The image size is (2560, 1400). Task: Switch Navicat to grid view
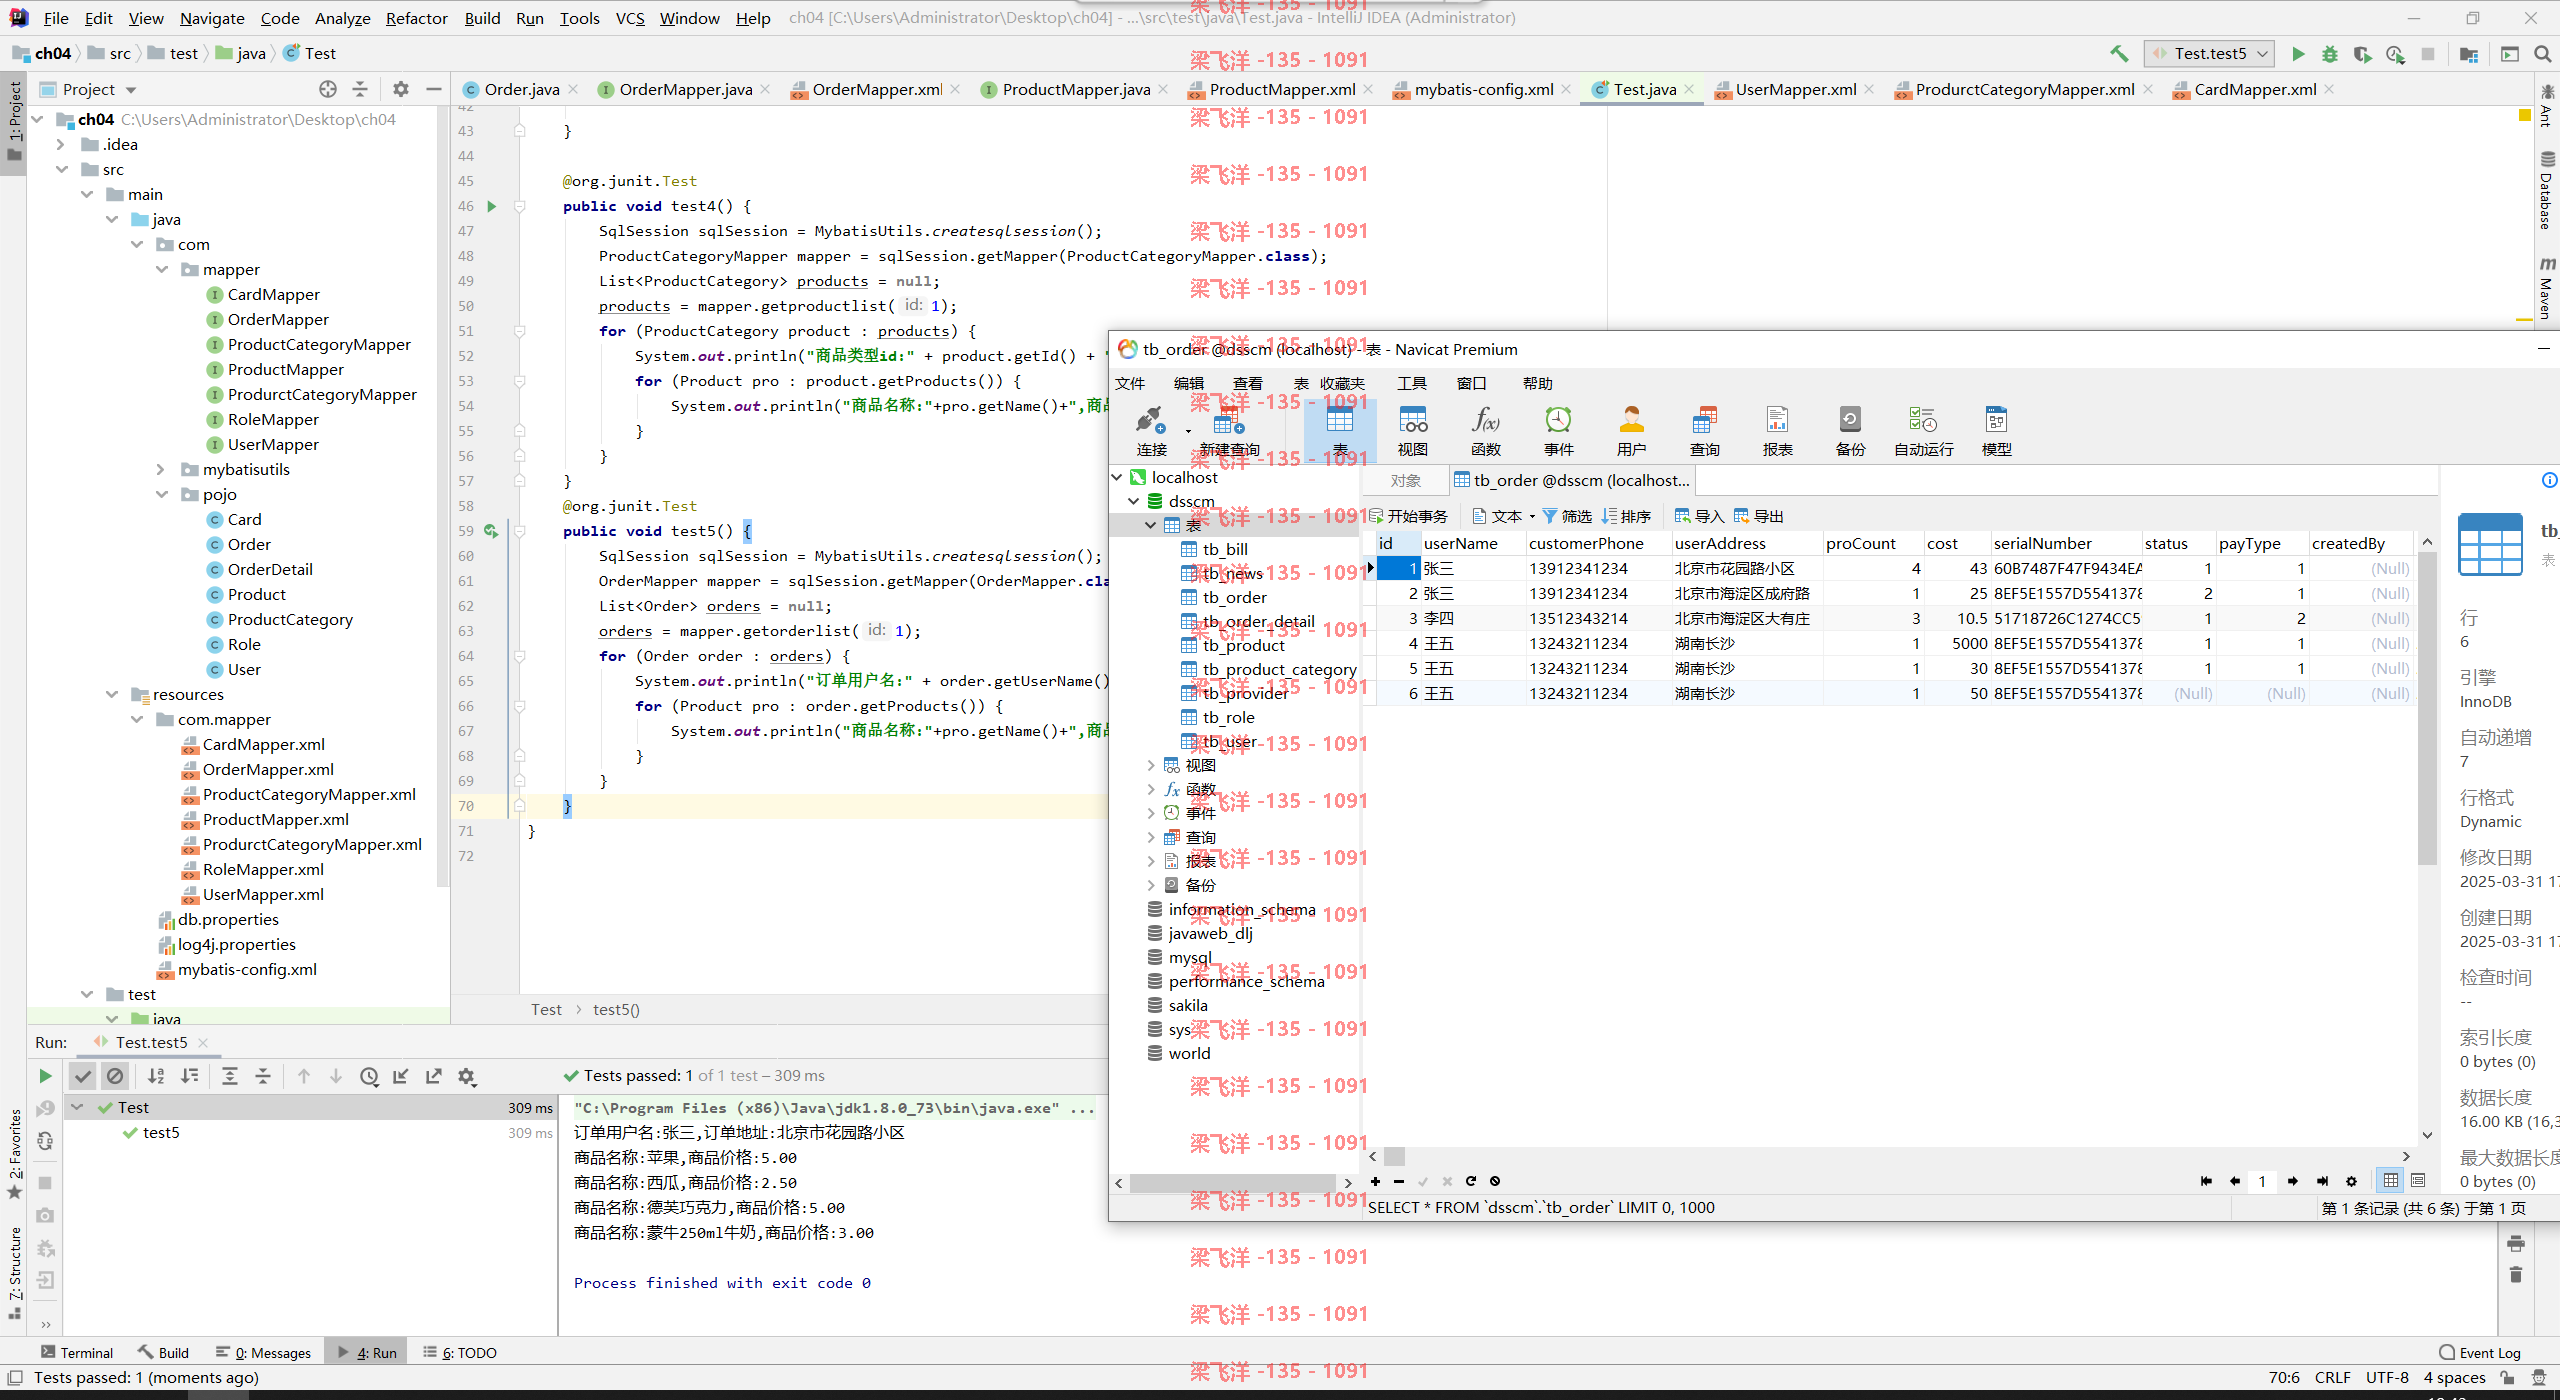2390,1181
